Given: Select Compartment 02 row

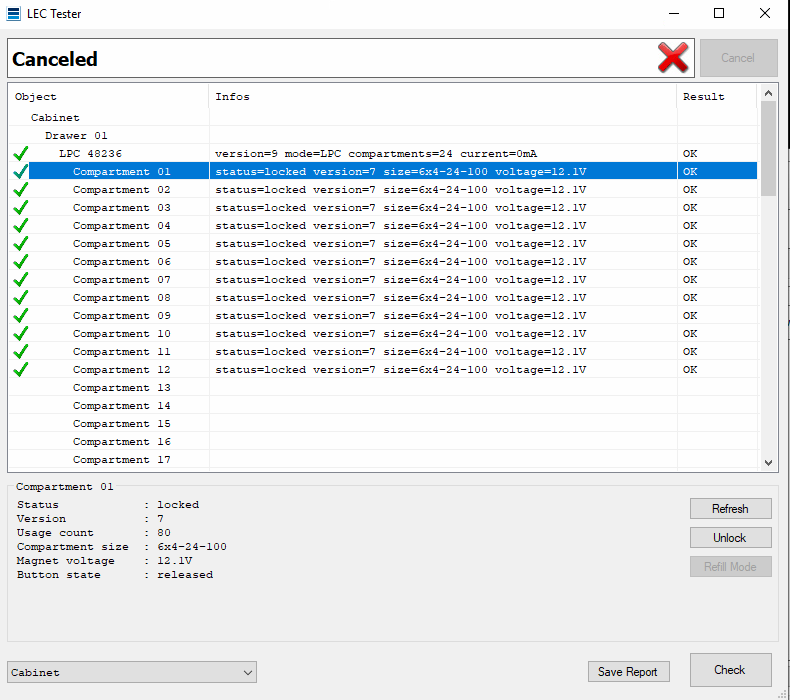Looking at the screenshot, I should point(383,189).
